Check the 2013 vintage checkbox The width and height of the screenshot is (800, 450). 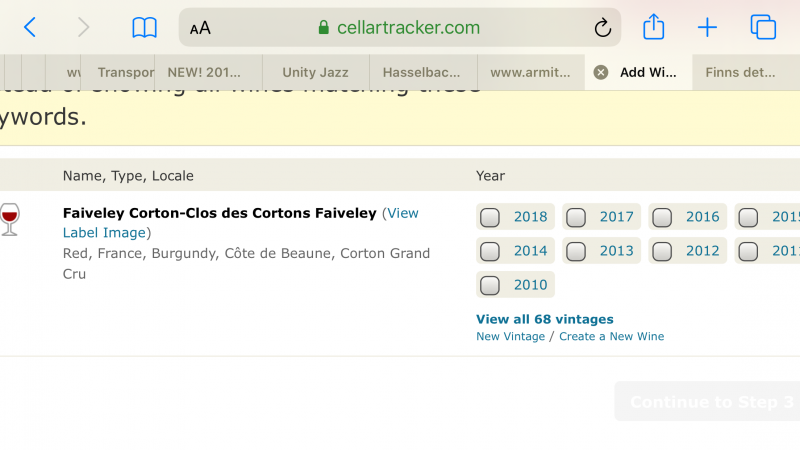tap(575, 251)
